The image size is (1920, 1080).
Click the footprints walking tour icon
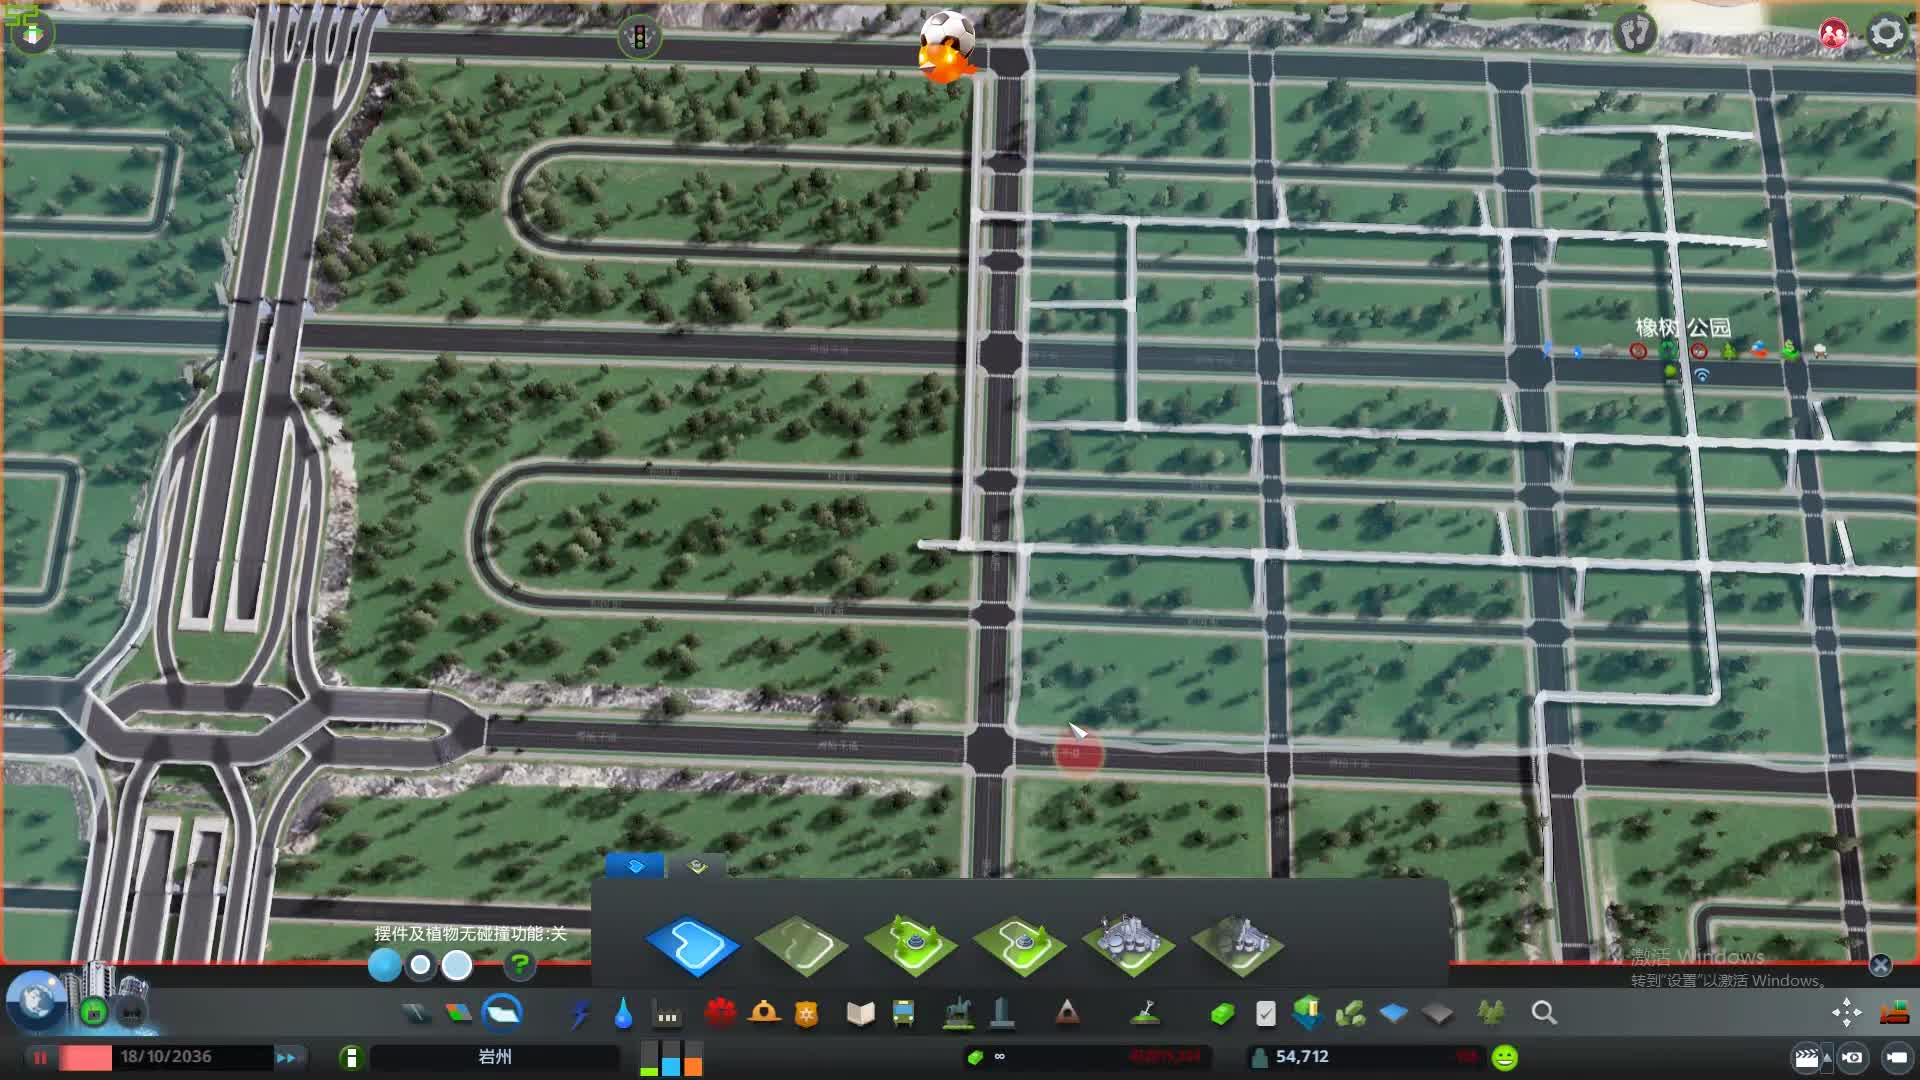(1634, 32)
